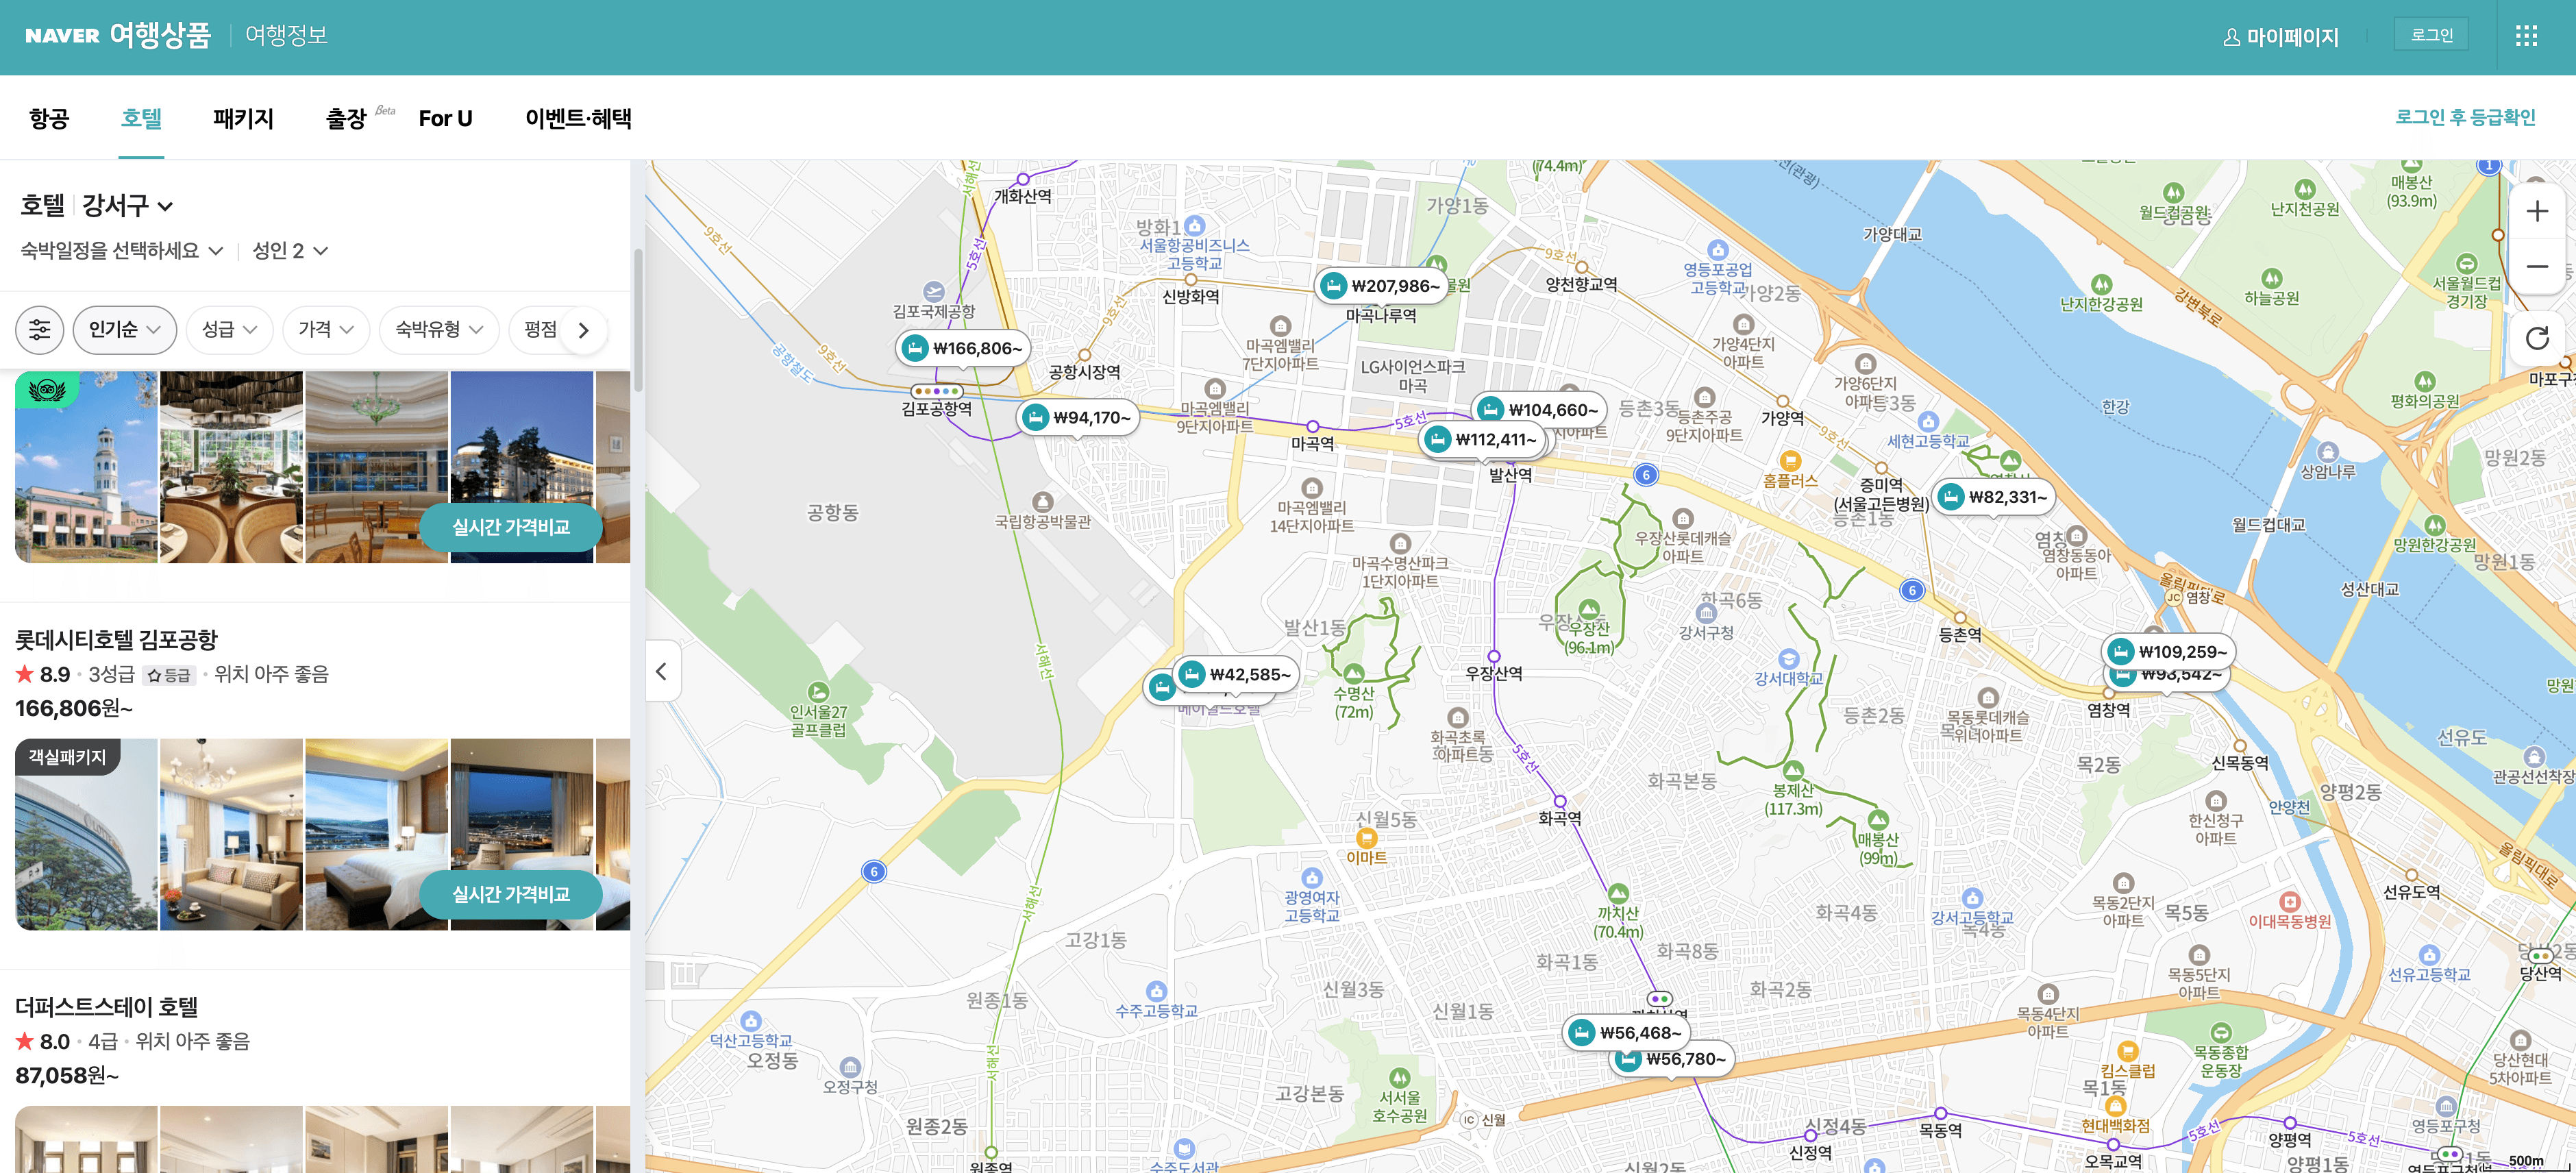Open the apps grid icon in header
Screen dimensions: 2576x1173
pos(2526,36)
